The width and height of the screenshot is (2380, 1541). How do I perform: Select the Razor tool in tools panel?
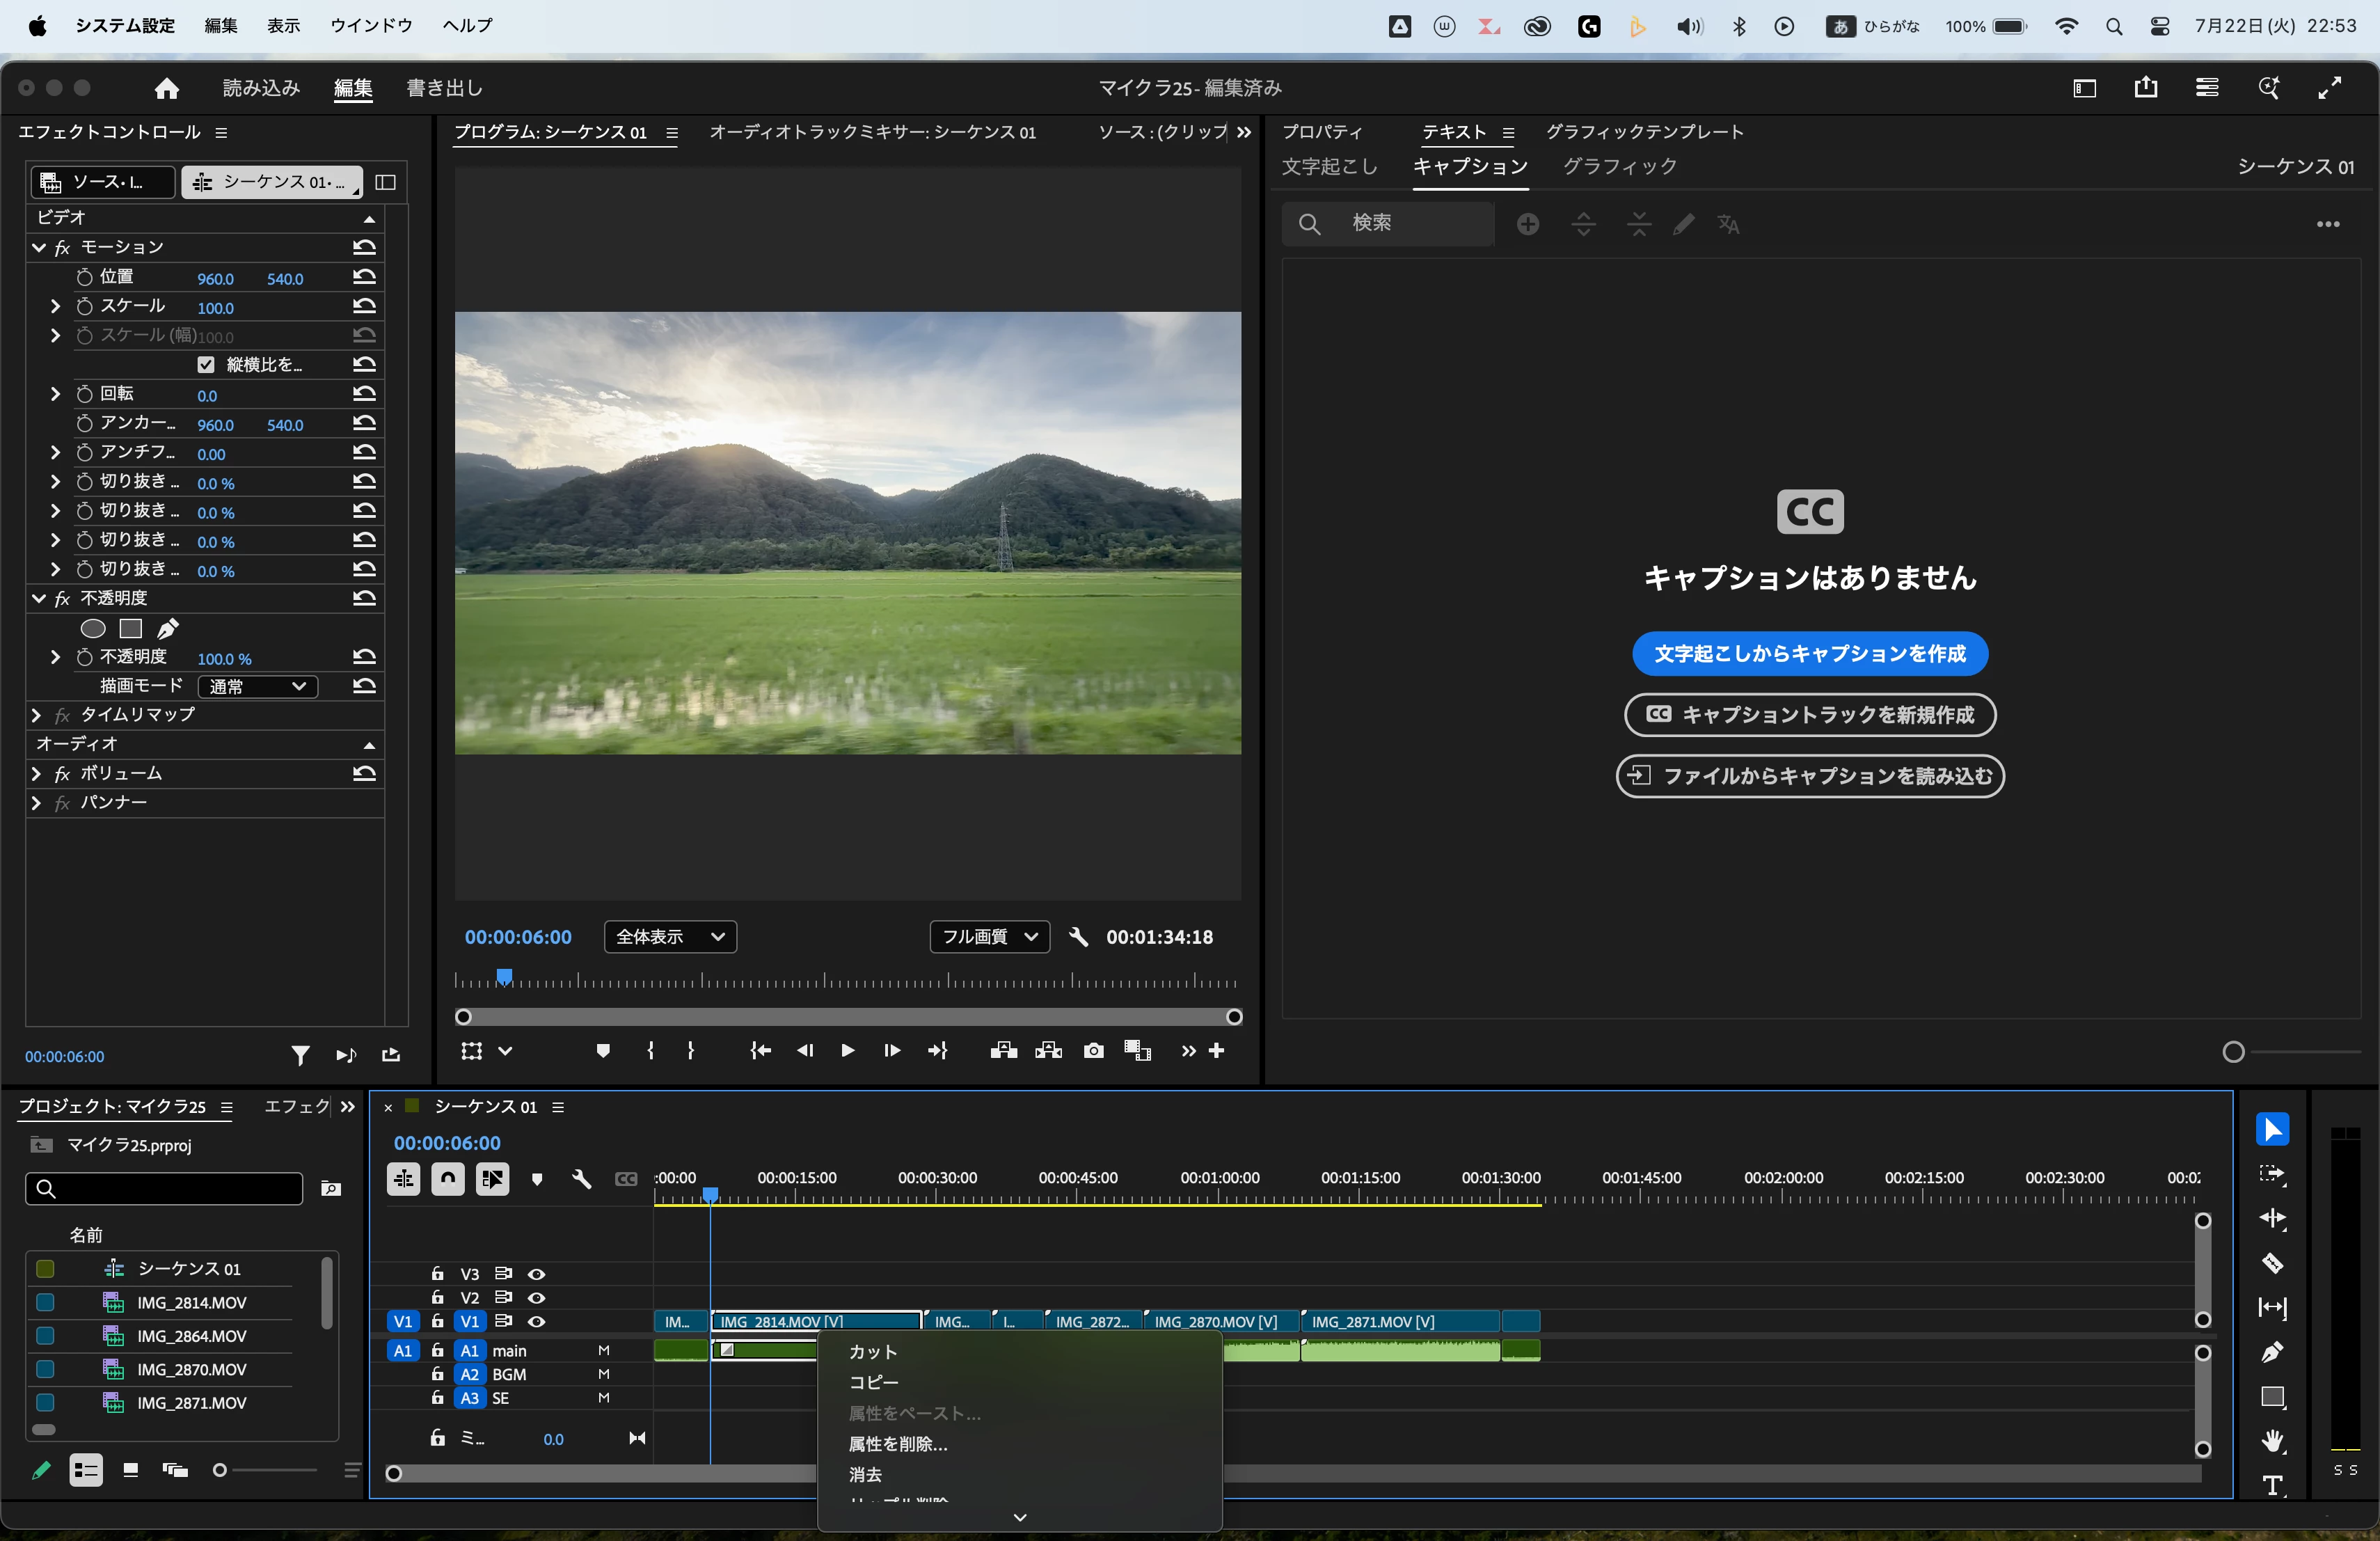pyautogui.click(x=2272, y=1264)
